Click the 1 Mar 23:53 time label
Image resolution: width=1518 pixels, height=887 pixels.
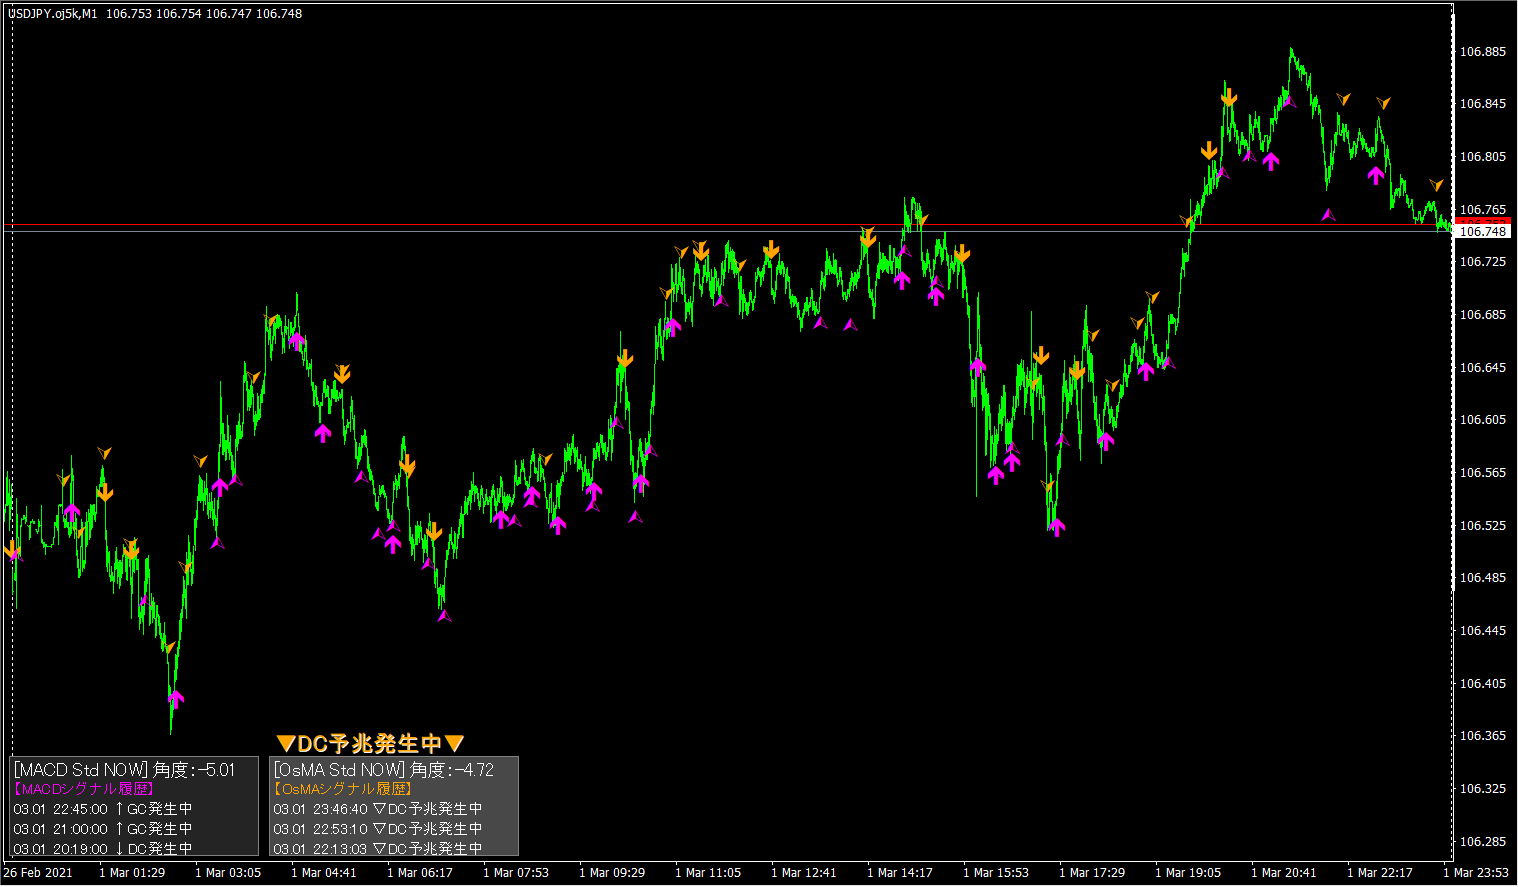coord(1476,873)
